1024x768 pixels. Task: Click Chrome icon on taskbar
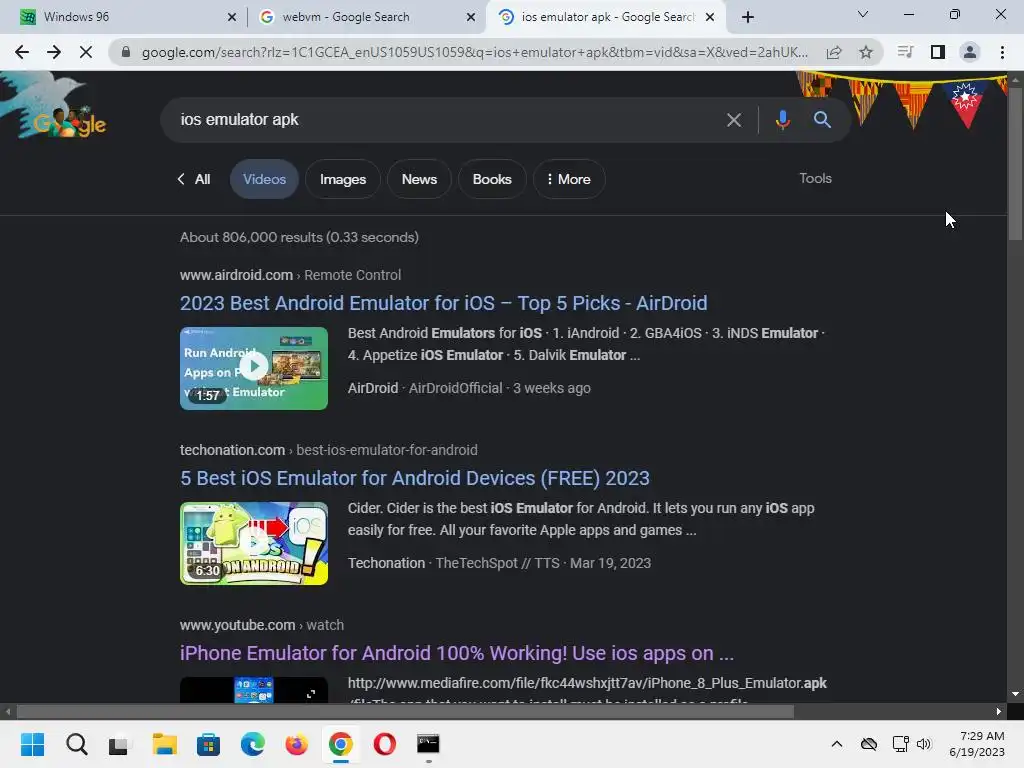(x=340, y=744)
